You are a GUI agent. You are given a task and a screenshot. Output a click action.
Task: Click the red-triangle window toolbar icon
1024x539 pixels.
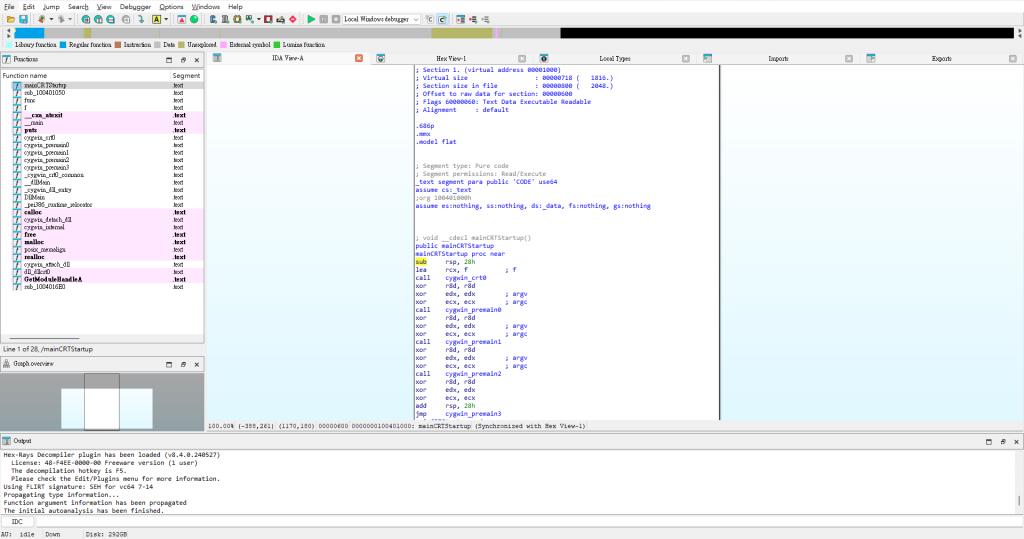point(182,20)
